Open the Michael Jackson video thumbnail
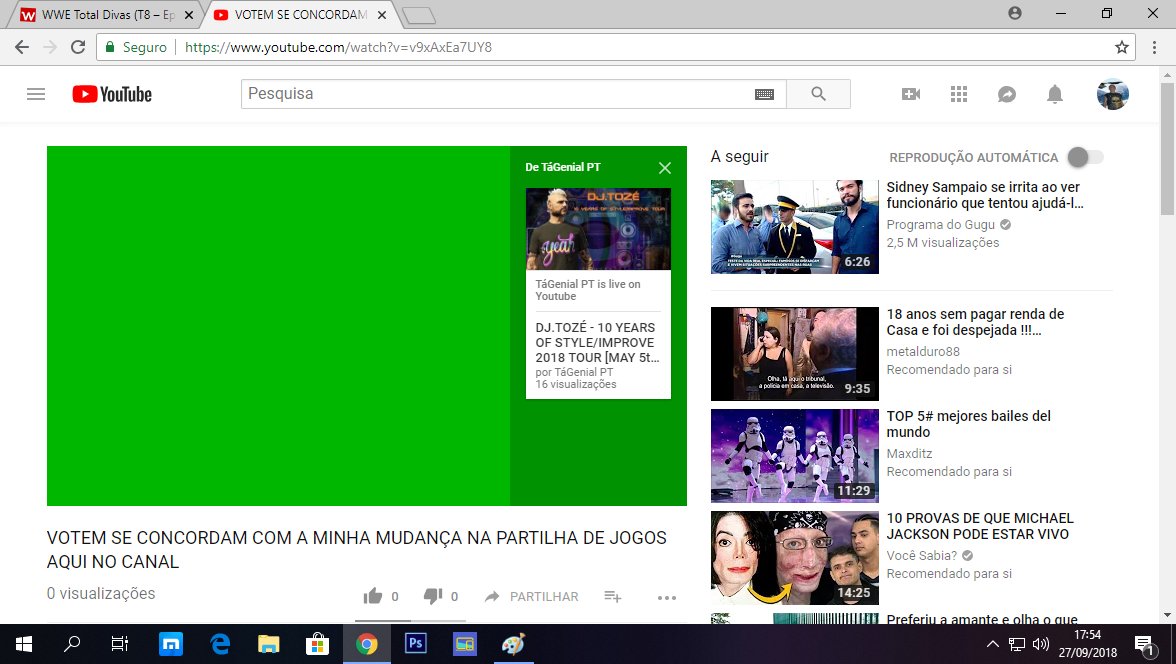The height and width of the screenshot is (664, 1176). (x=794, y=557)
